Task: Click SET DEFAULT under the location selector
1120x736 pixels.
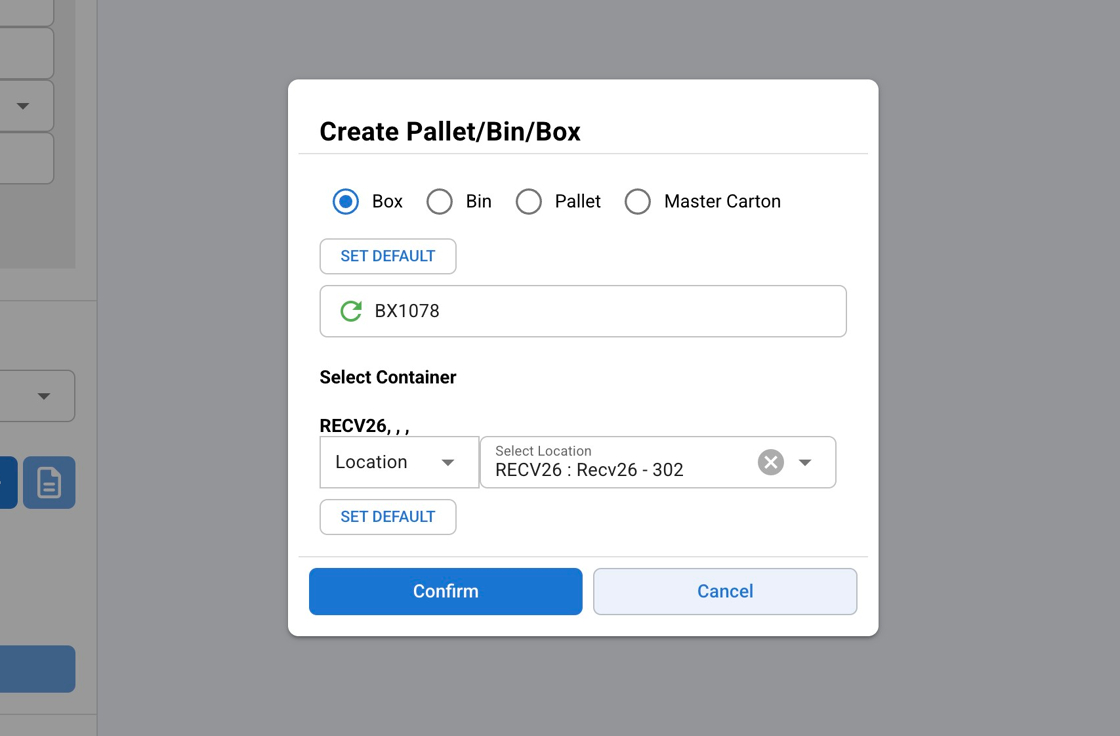Action: (x=388, y=517)
